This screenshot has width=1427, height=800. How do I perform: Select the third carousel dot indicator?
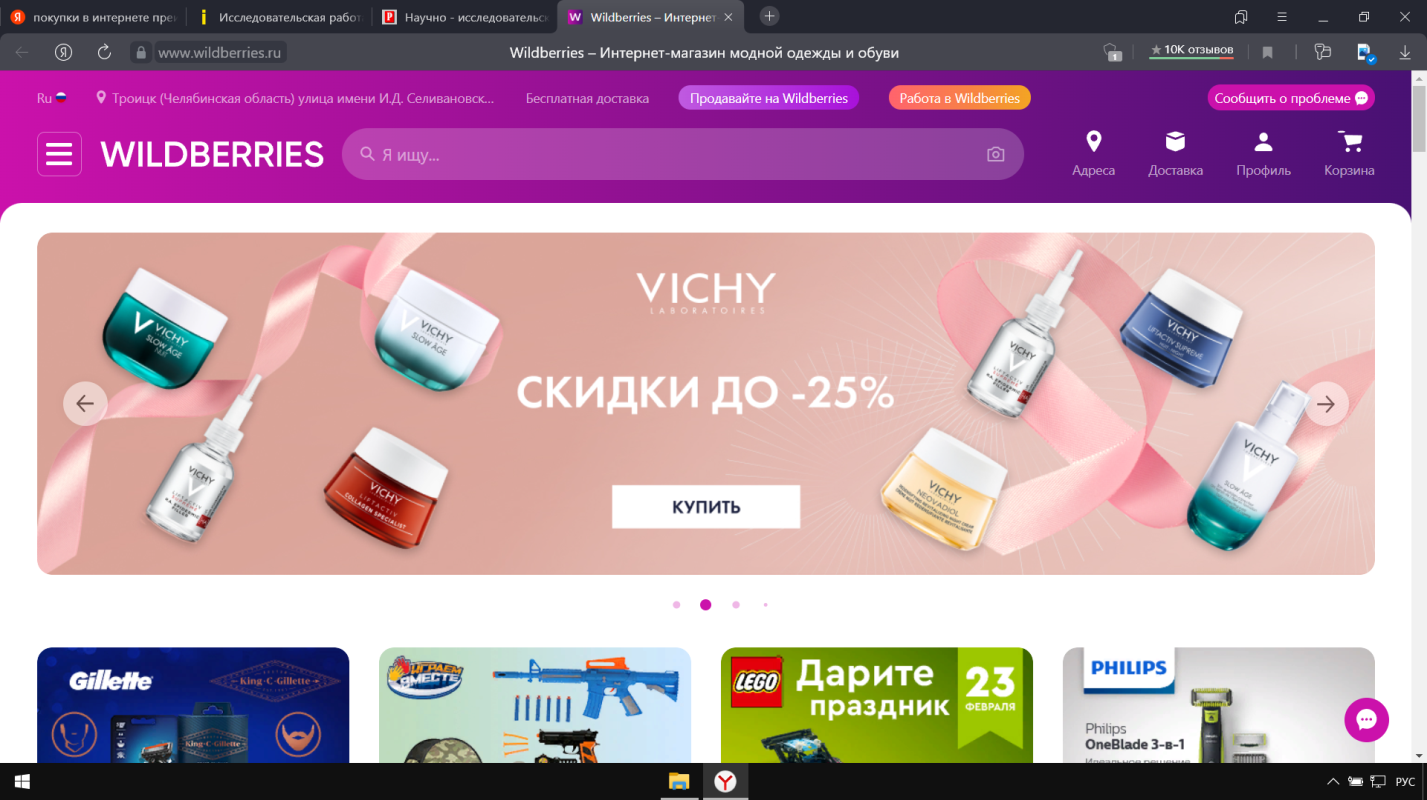(736, 605)
